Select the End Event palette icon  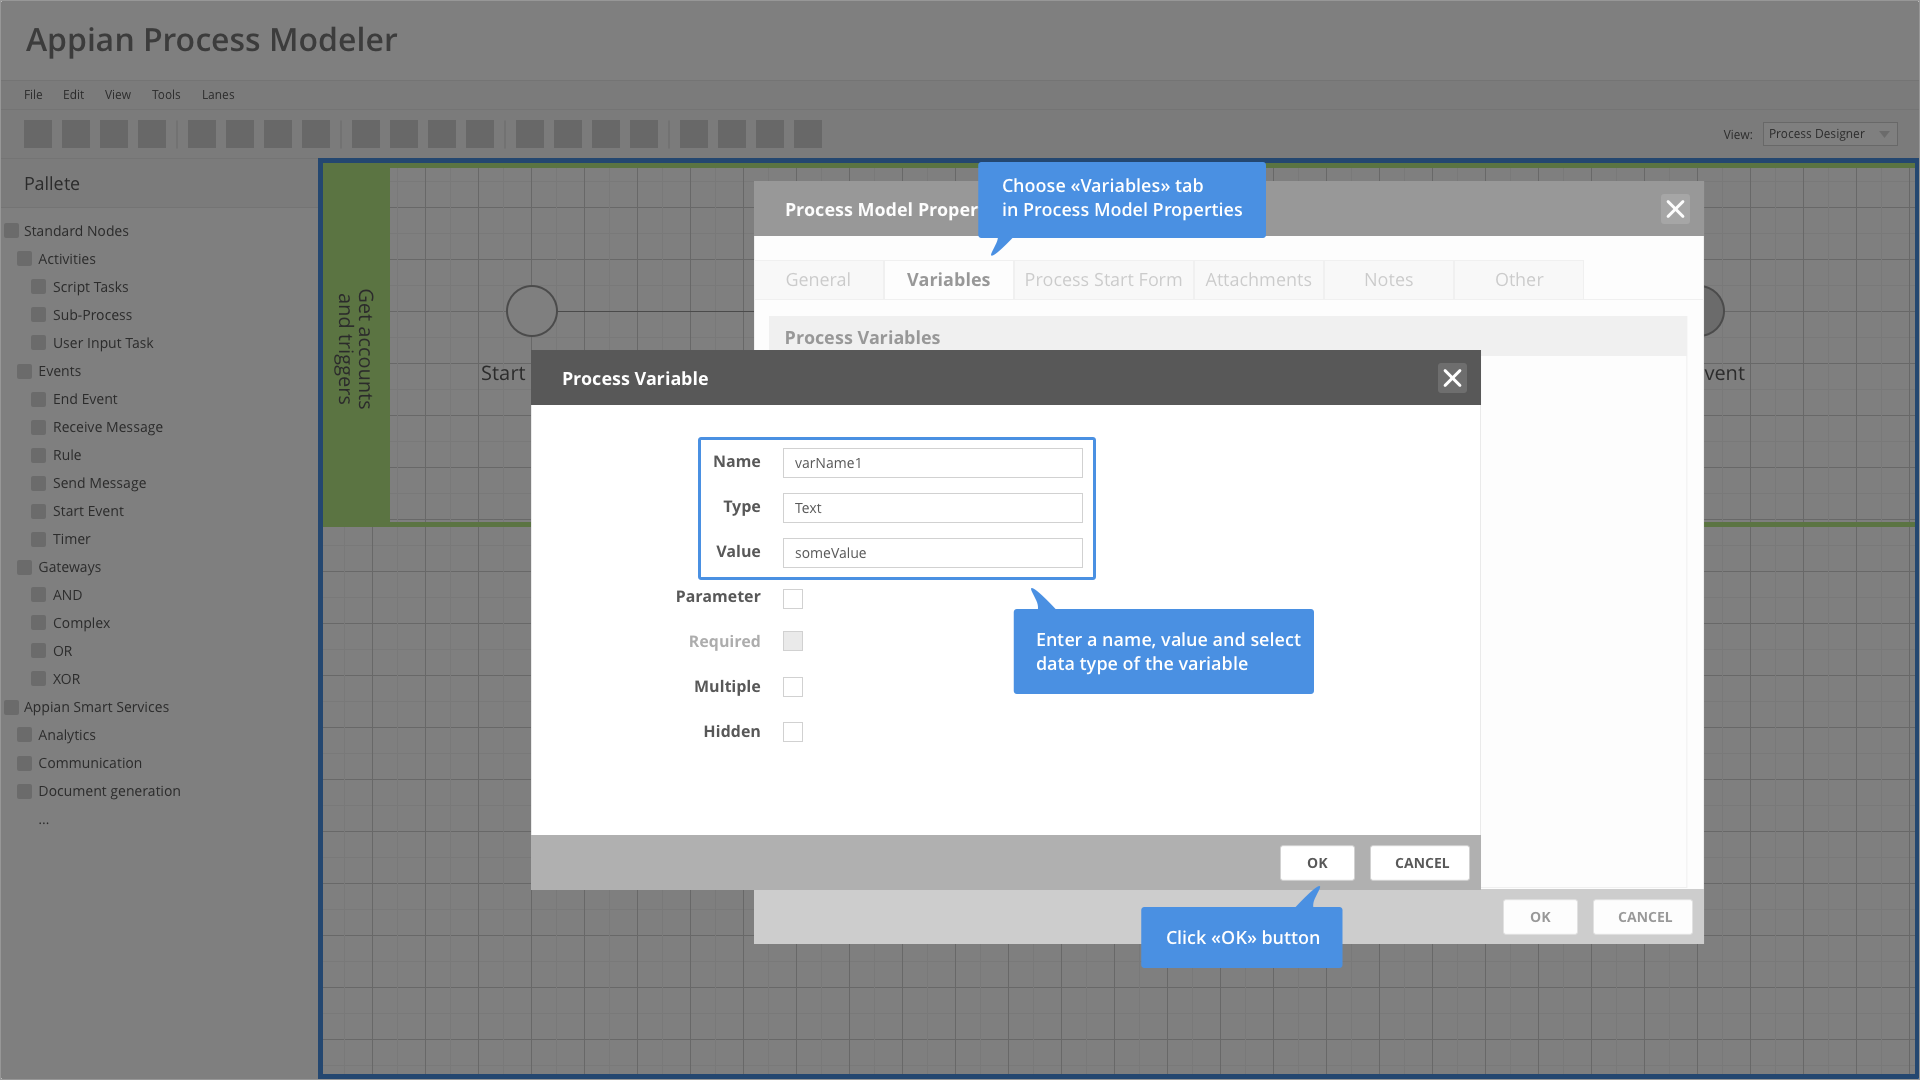pos(38,399)
